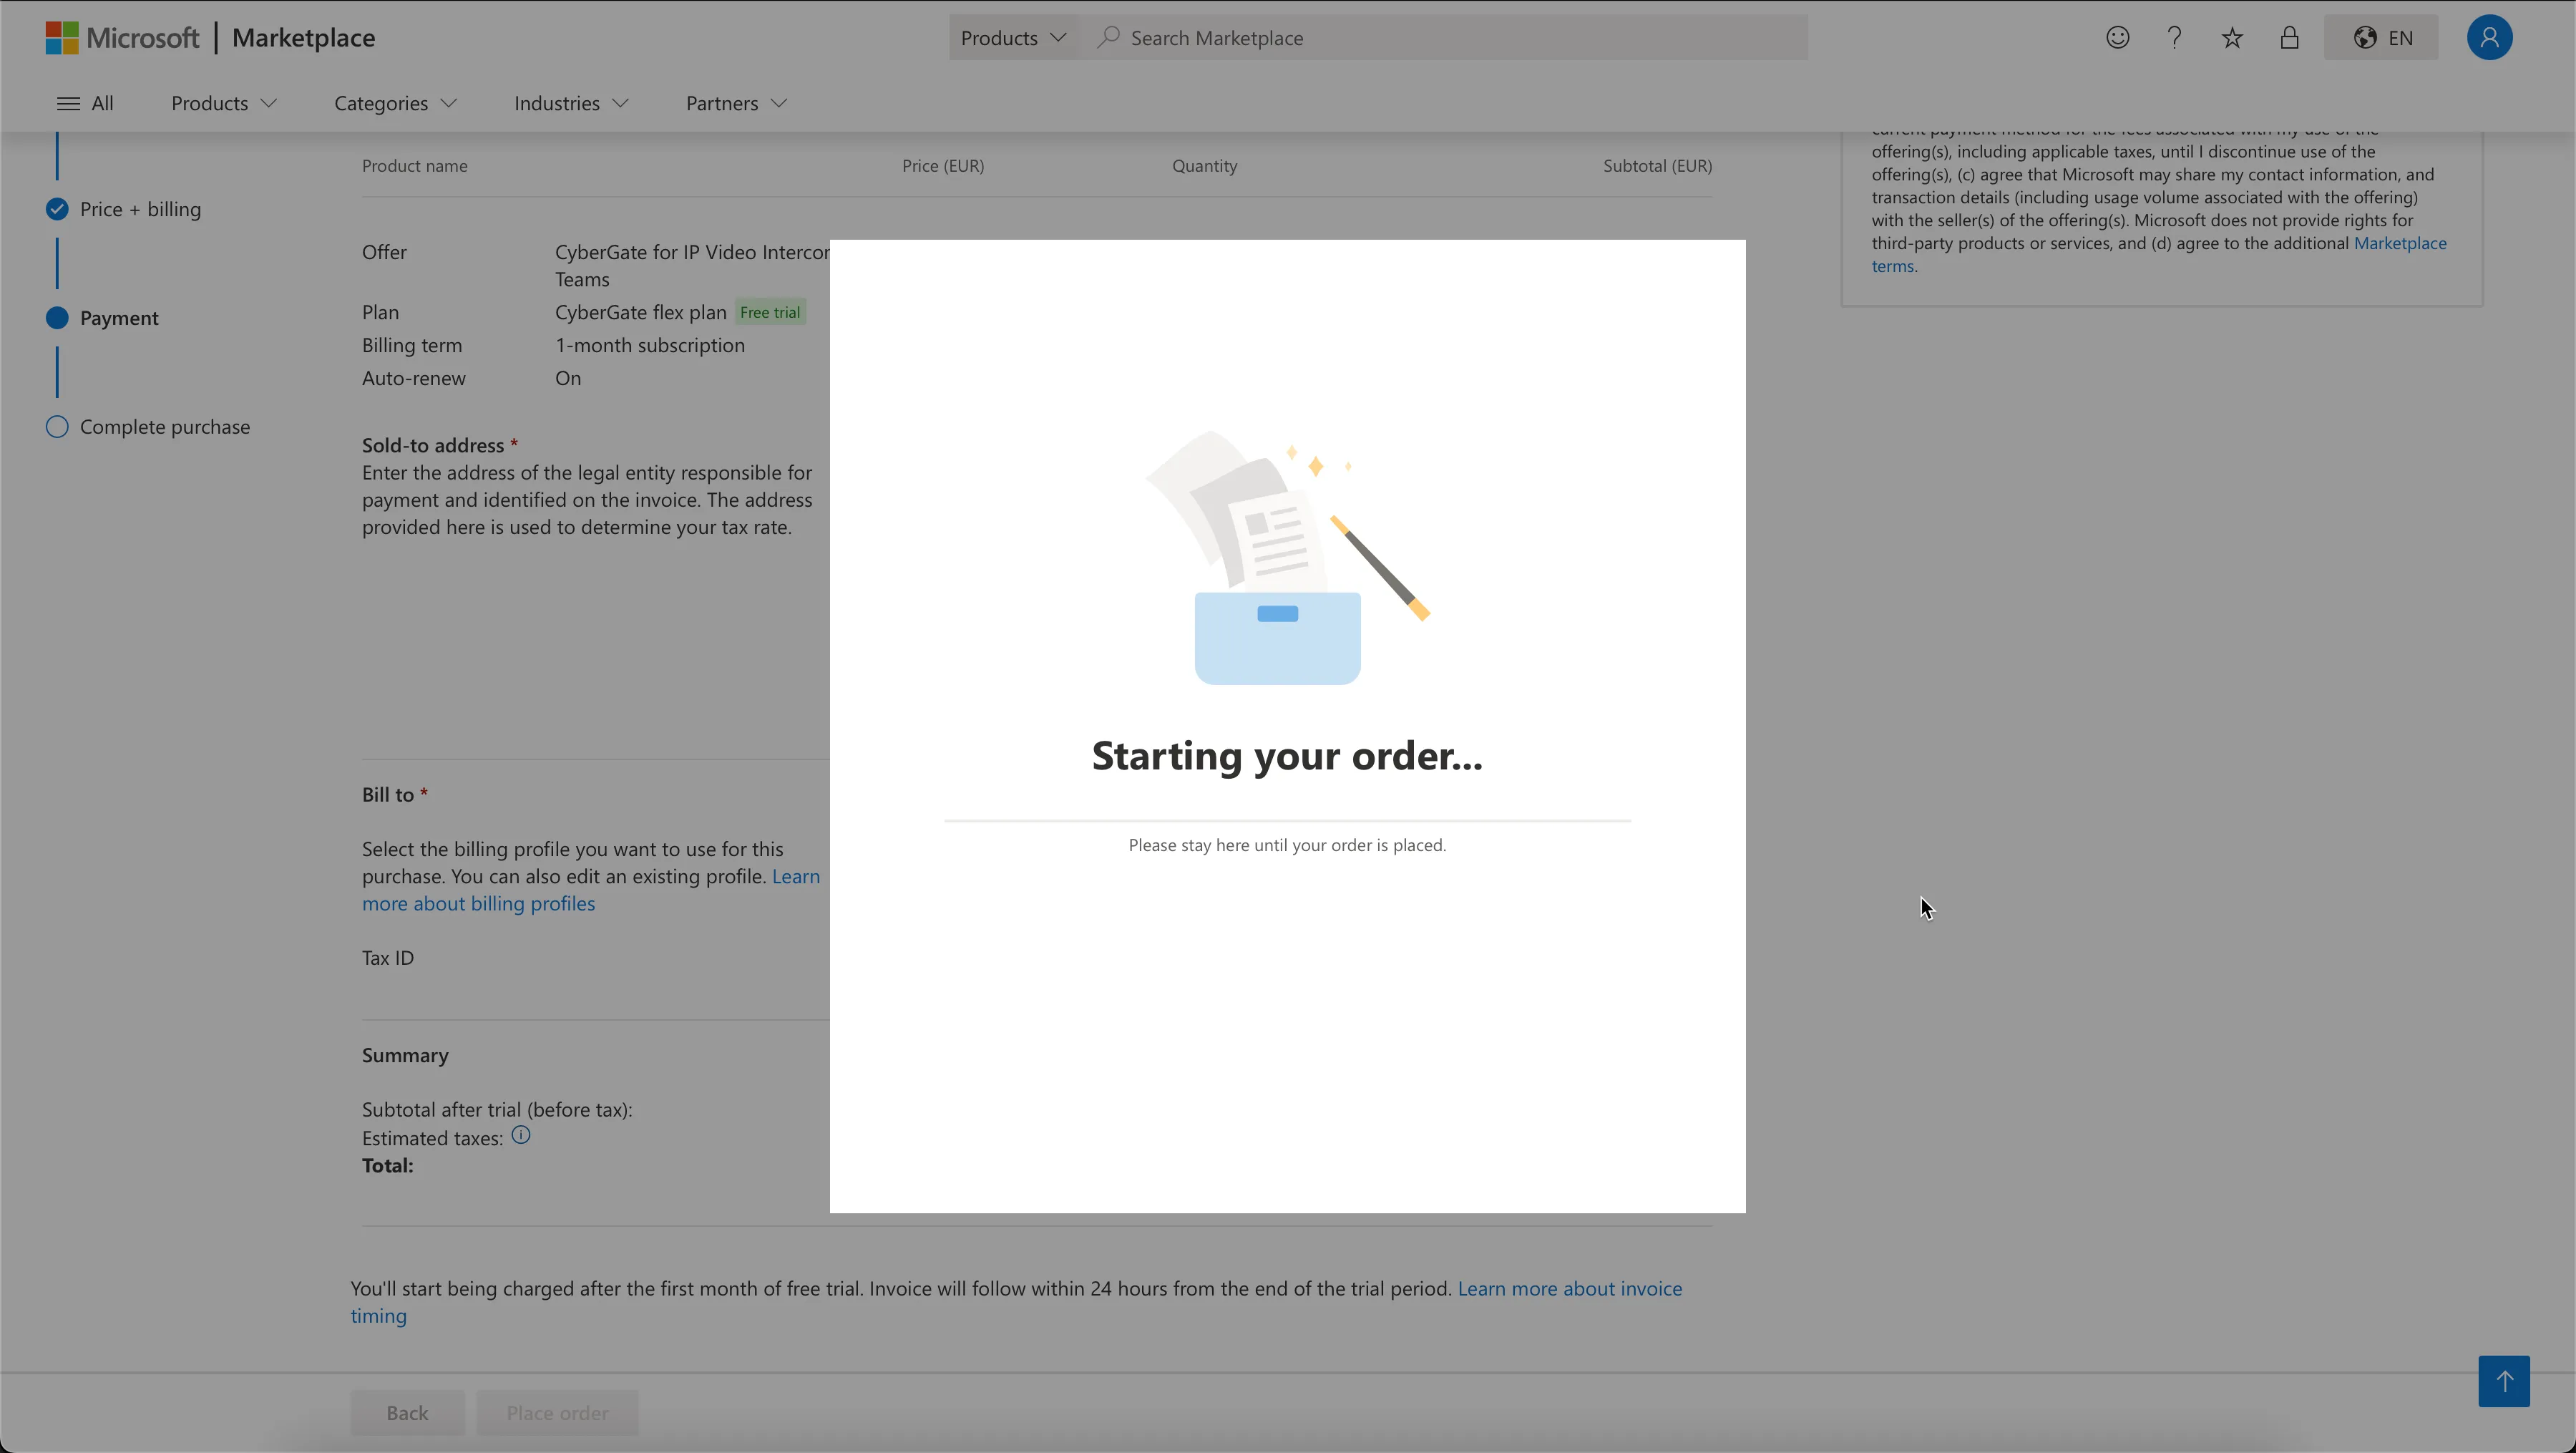
Task: Expand the Products navigation menu
Action: pos(224,103)
